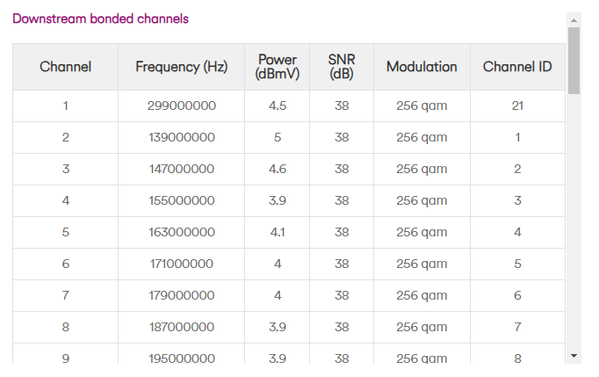Screen dimensions: 599x377
Task: Click the 256 qam cell in channel 7 row
Action: 422,296
